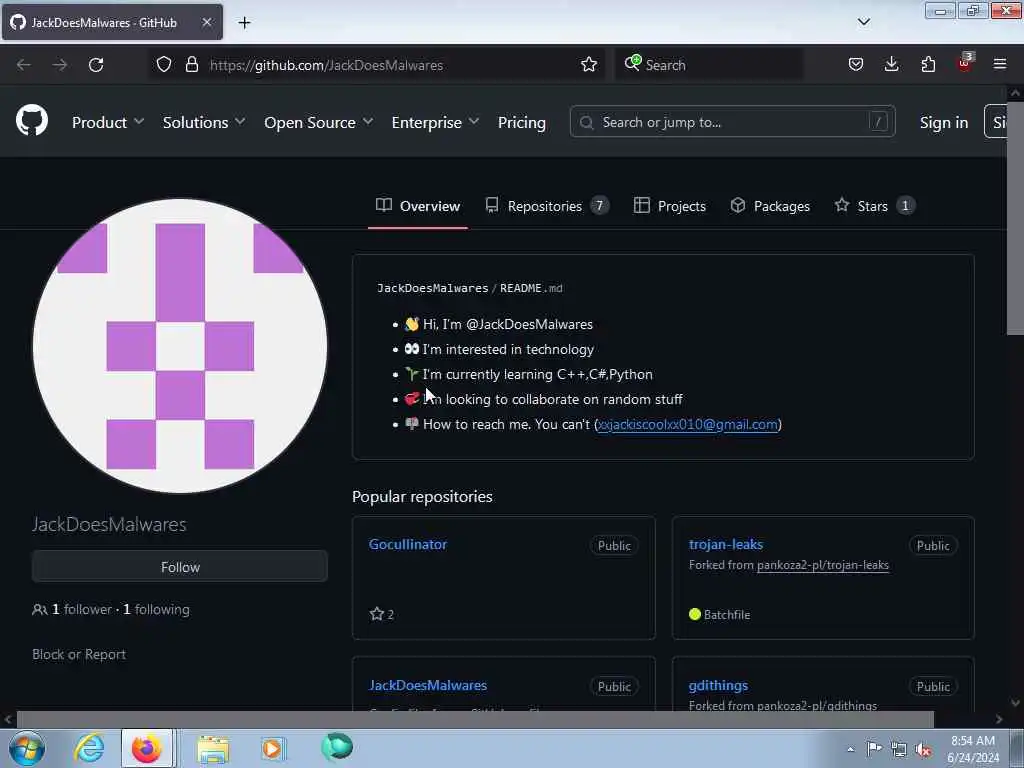This screenshot has width=1024, height=768.
Task: Open the list all tabs chevron
Action: (864, 22)
